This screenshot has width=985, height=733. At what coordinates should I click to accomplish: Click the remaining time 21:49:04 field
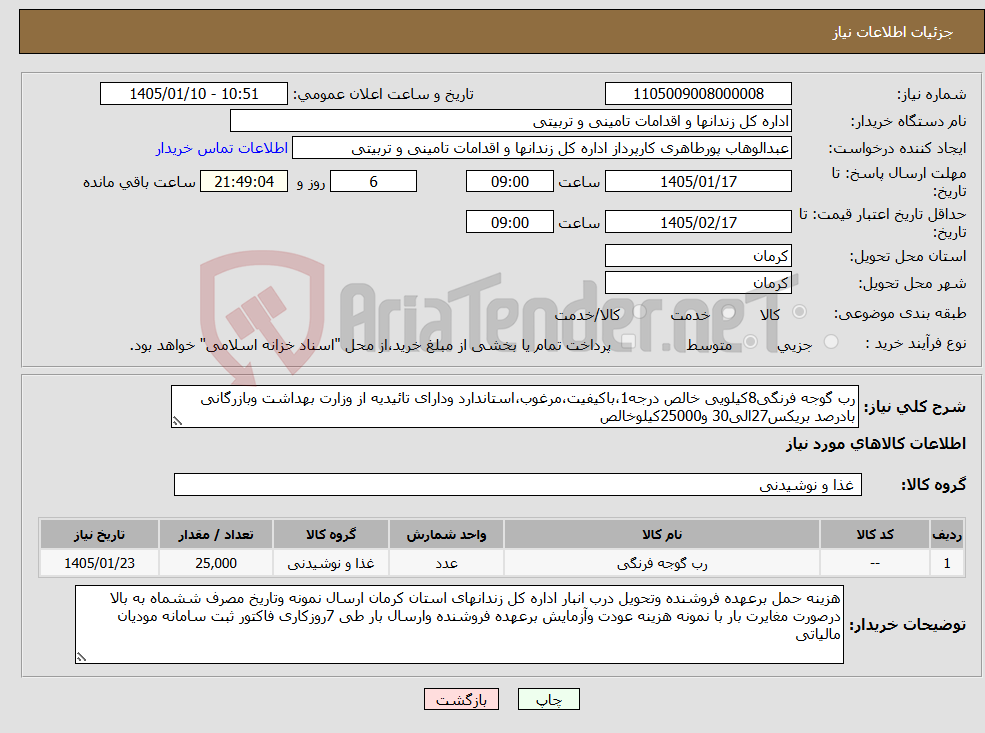coord(244,182)
